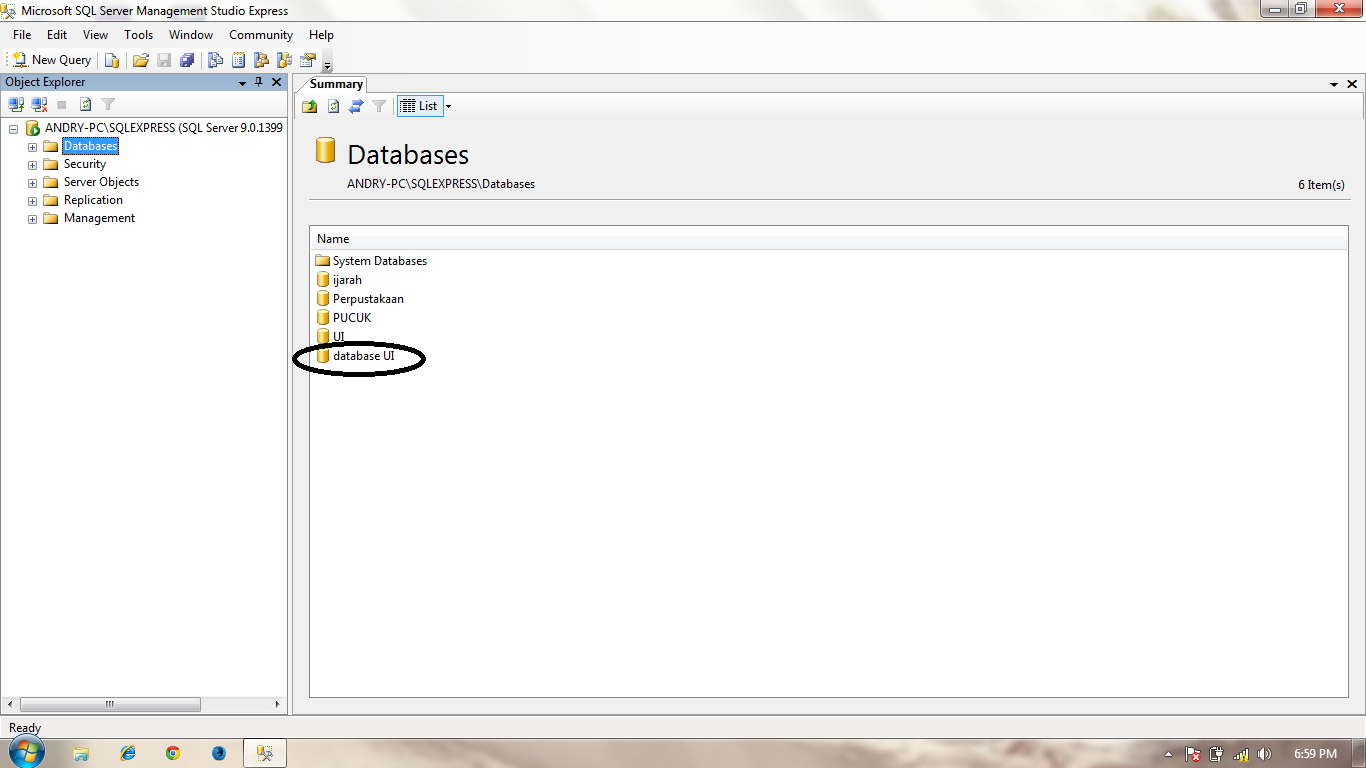Viewport: 1366px width, 768px height.
Task: Close the Summary tab with X button
Action: tap(1352, 85)
